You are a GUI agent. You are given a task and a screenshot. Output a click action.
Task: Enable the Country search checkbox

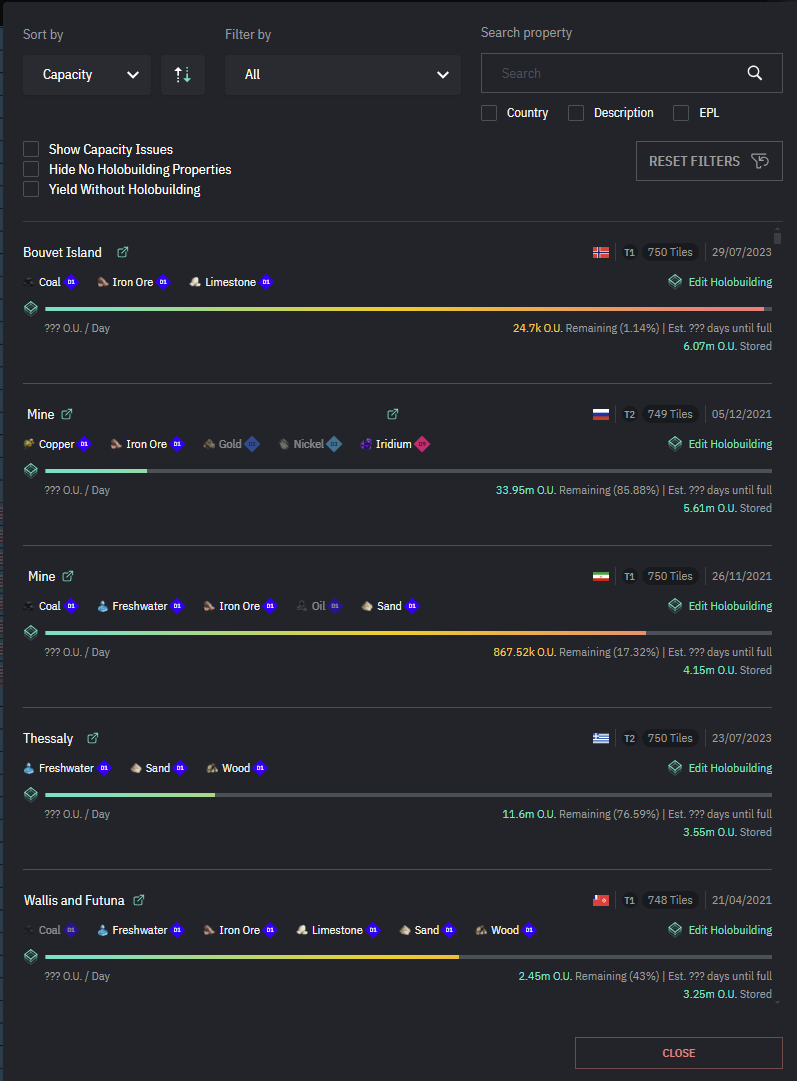click(x=489, y=113)
